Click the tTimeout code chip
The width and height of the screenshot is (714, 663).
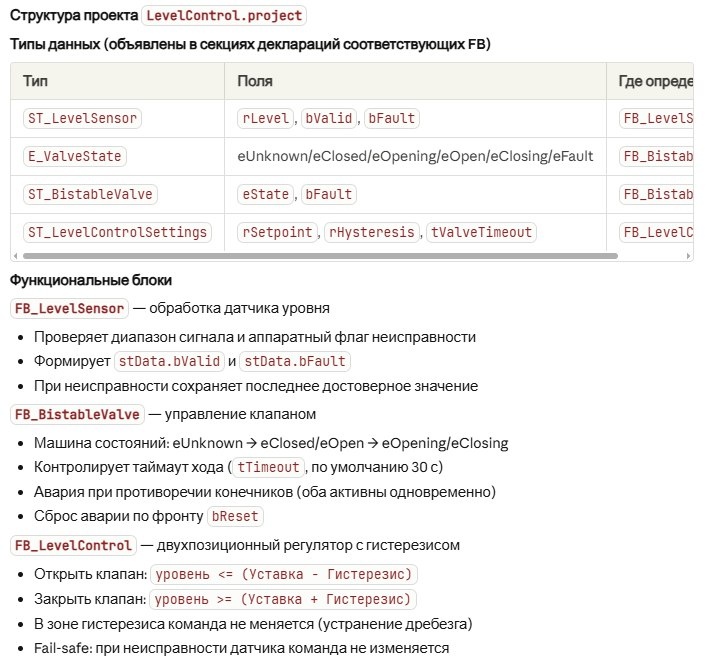tap(268, 466)
